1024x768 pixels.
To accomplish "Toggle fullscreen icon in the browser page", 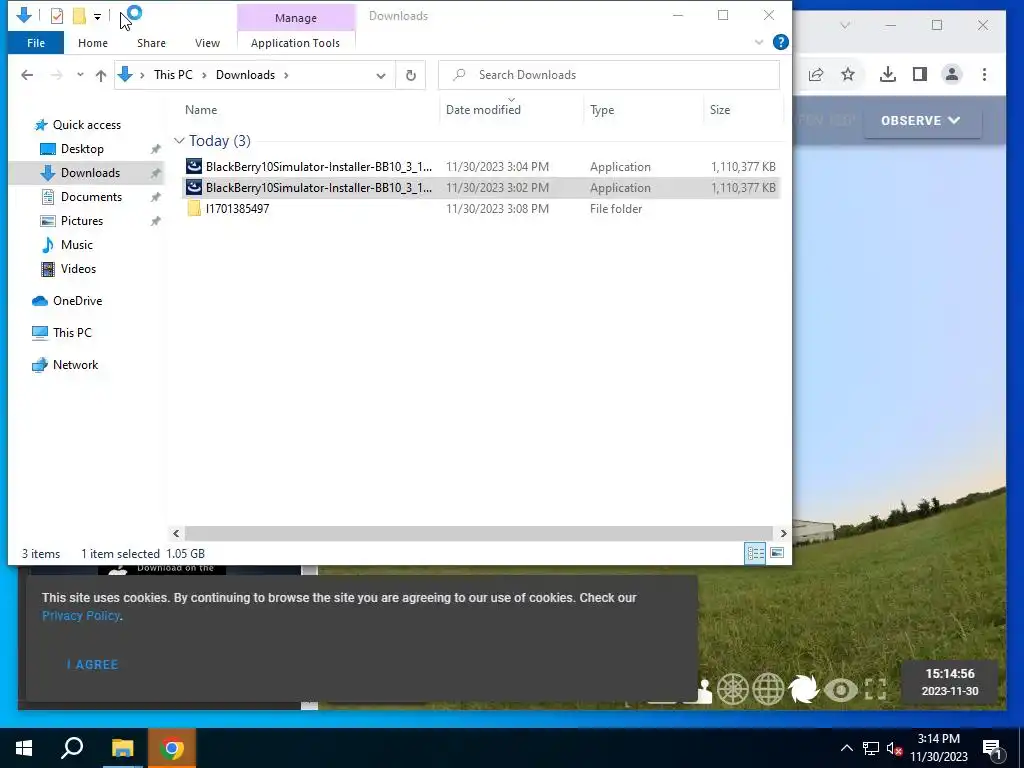I will pos(876,689).
